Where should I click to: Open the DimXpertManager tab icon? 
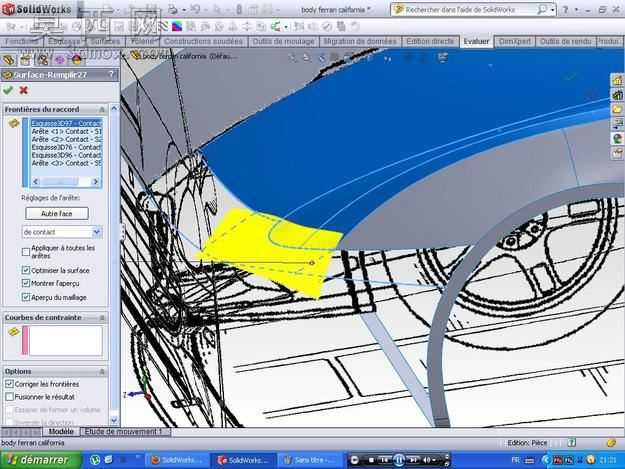click(60, 60)
